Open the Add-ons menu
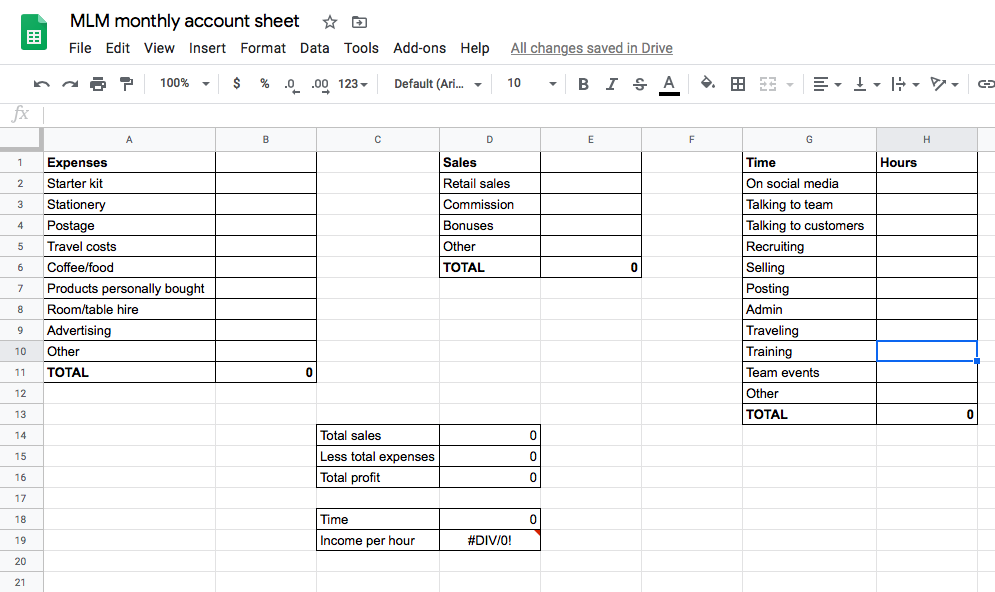Viewport: 995px width, 592px height. 420,48
